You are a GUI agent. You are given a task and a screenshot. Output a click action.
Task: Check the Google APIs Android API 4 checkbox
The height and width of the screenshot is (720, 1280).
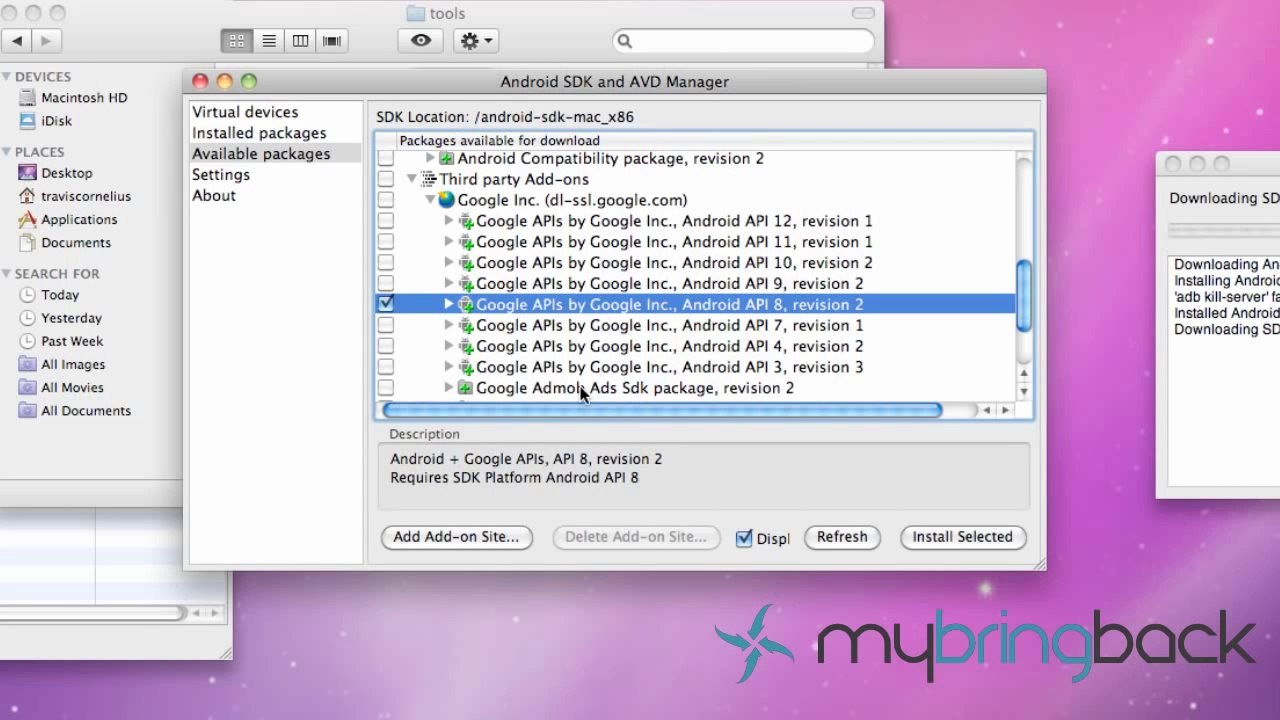point(386,347)
